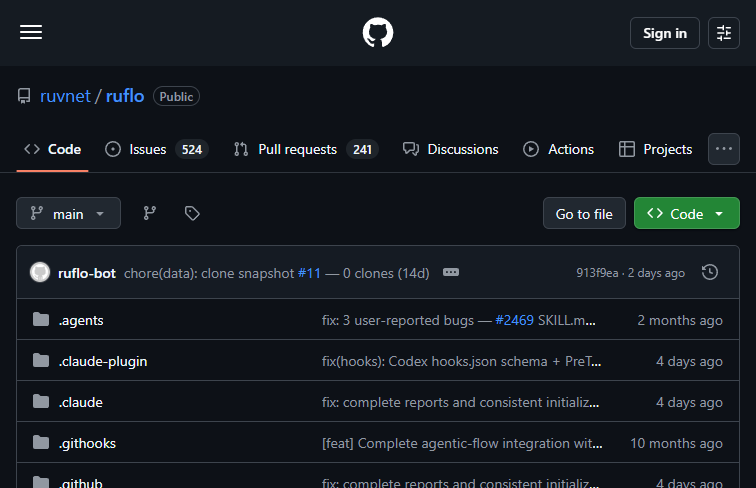
Task: Expand the green Code dropdown
Action: click(x=687, y=213)
